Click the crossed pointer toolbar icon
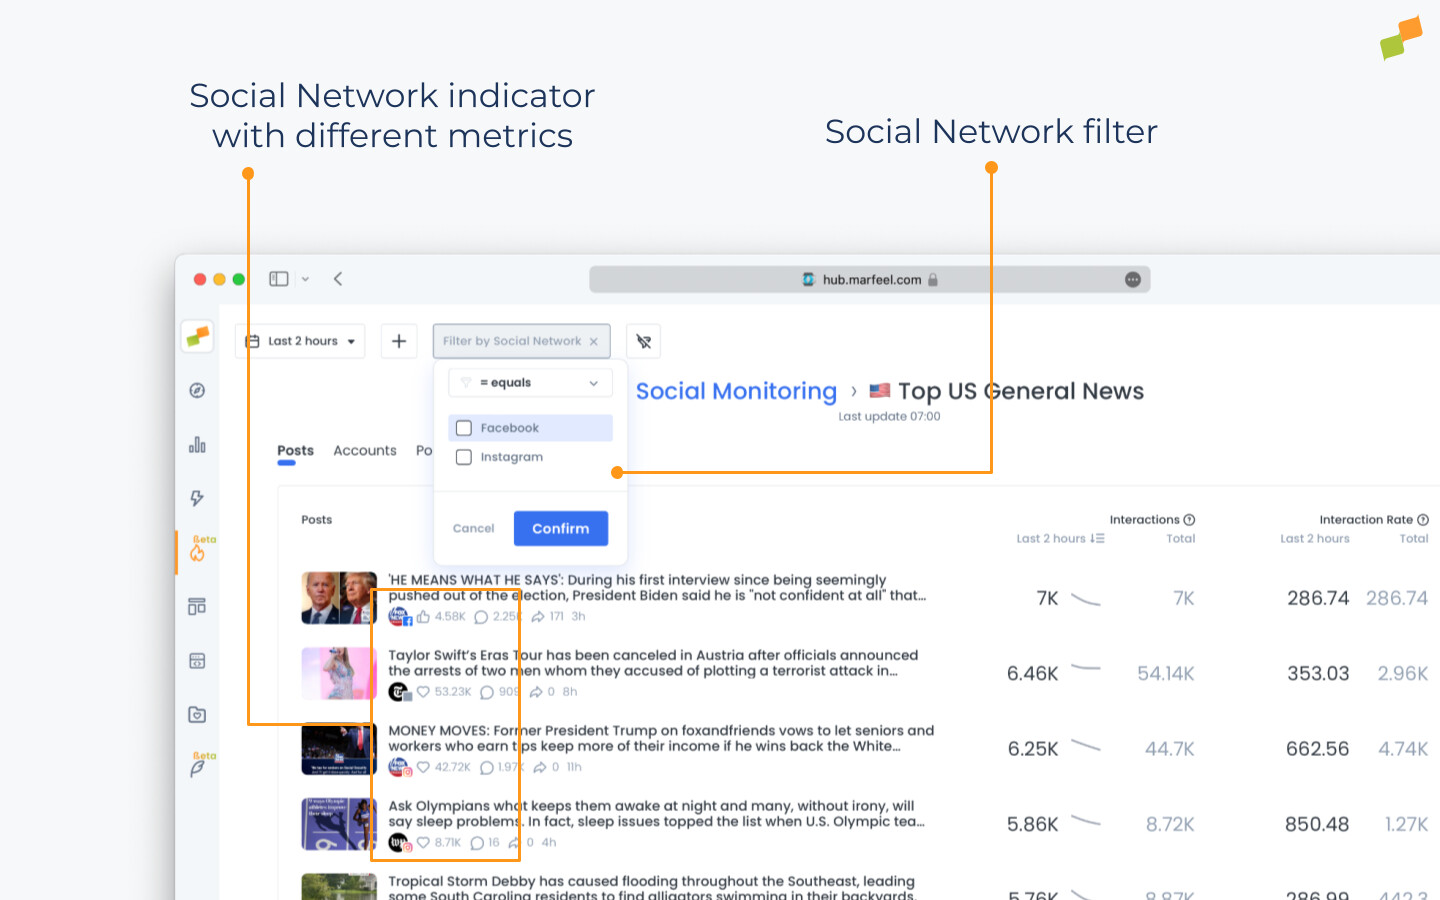The width and height of the screenshot is (1440, 900). click(643, 341)
